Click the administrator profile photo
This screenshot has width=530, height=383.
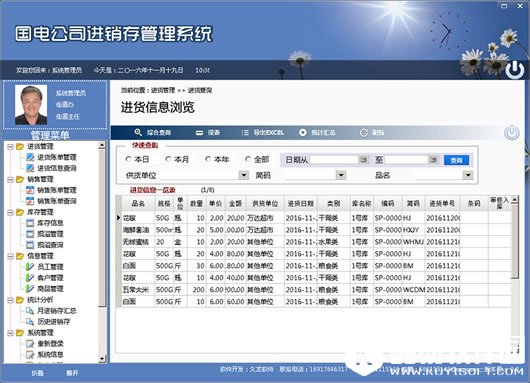[31, 105]
